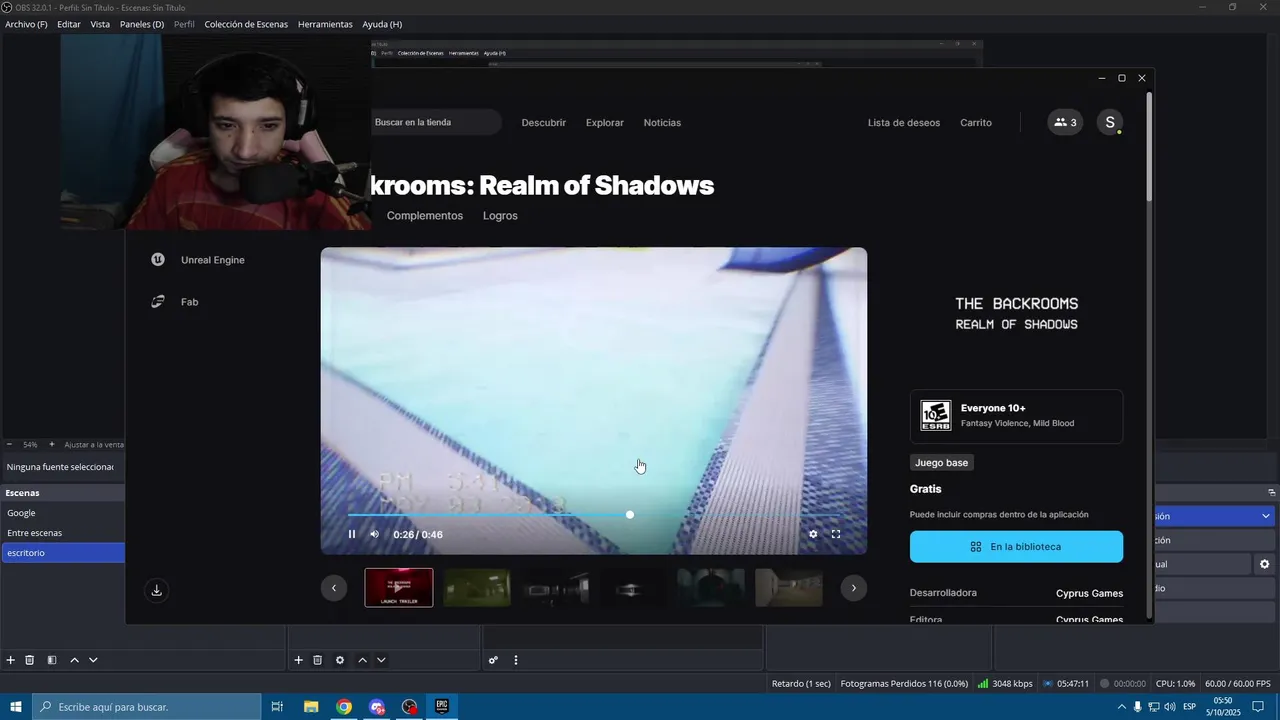Move selected source down
The height and width of the screenshot is (720, 1280).
(x=381, y=660)
